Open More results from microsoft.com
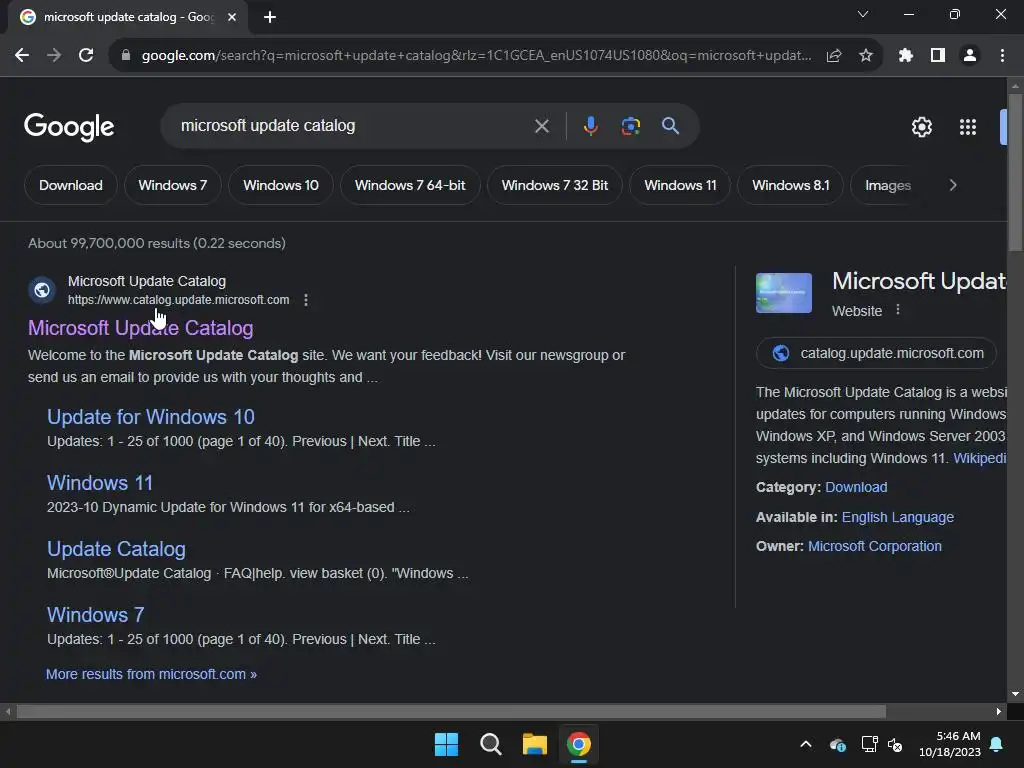This screenshot has width=1024, height=768. pyautogui.click(x=151, y=674)
